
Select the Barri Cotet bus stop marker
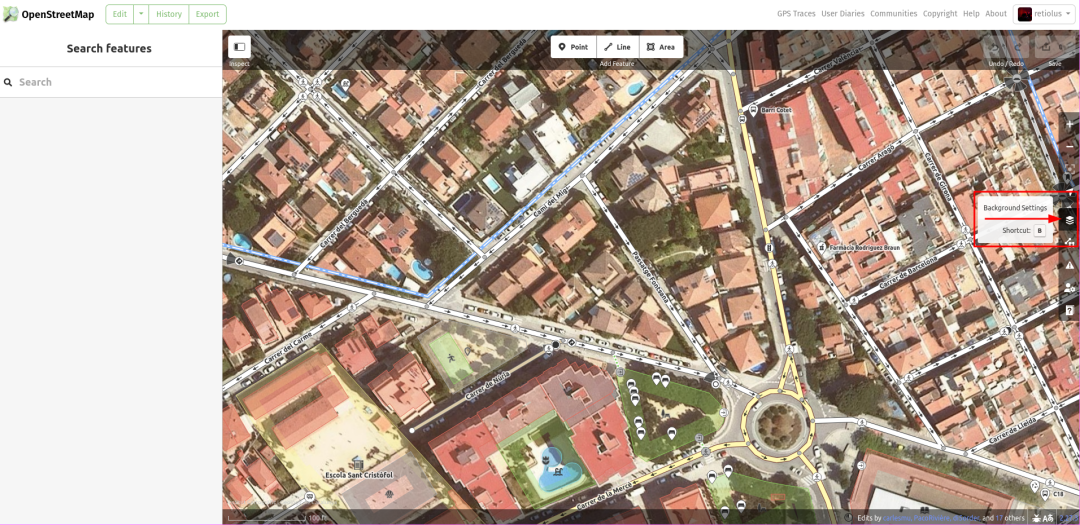coord(754,110)
